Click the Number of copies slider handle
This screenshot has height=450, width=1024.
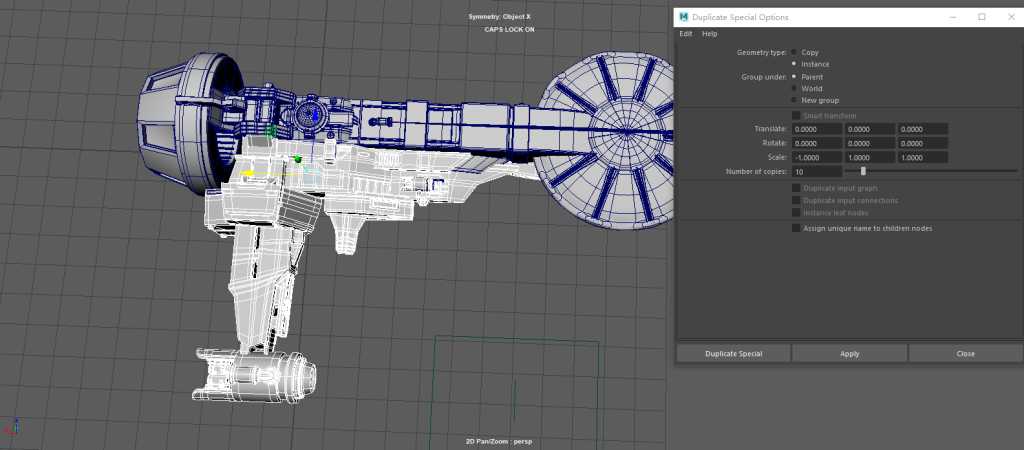(x=863, y=171)
